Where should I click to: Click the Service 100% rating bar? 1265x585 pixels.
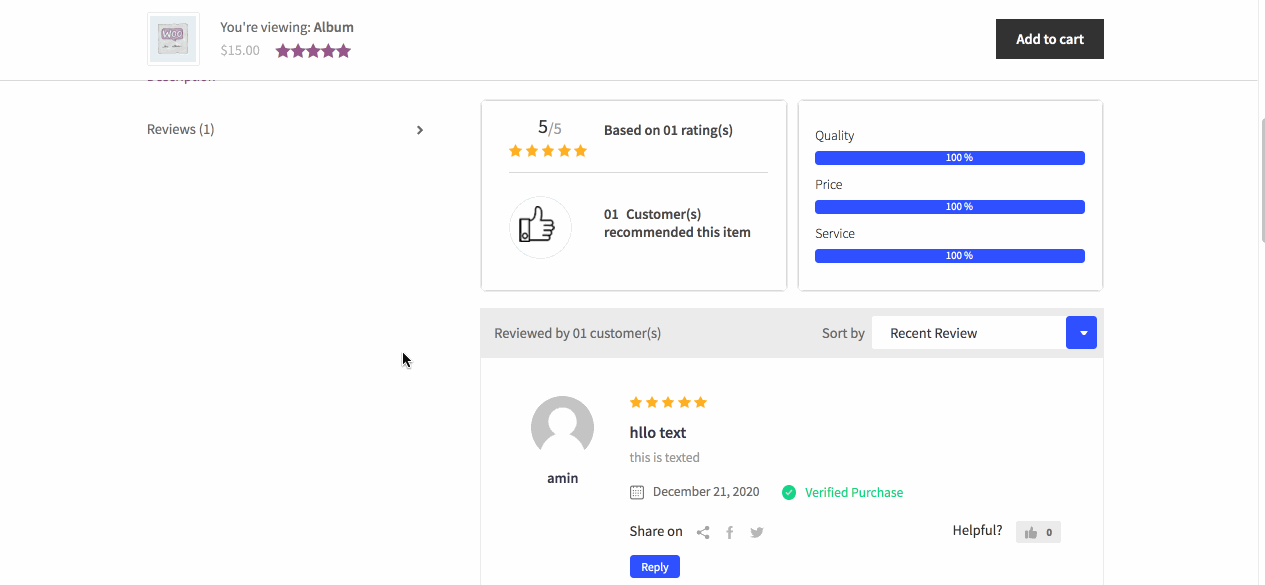(949, 256)
